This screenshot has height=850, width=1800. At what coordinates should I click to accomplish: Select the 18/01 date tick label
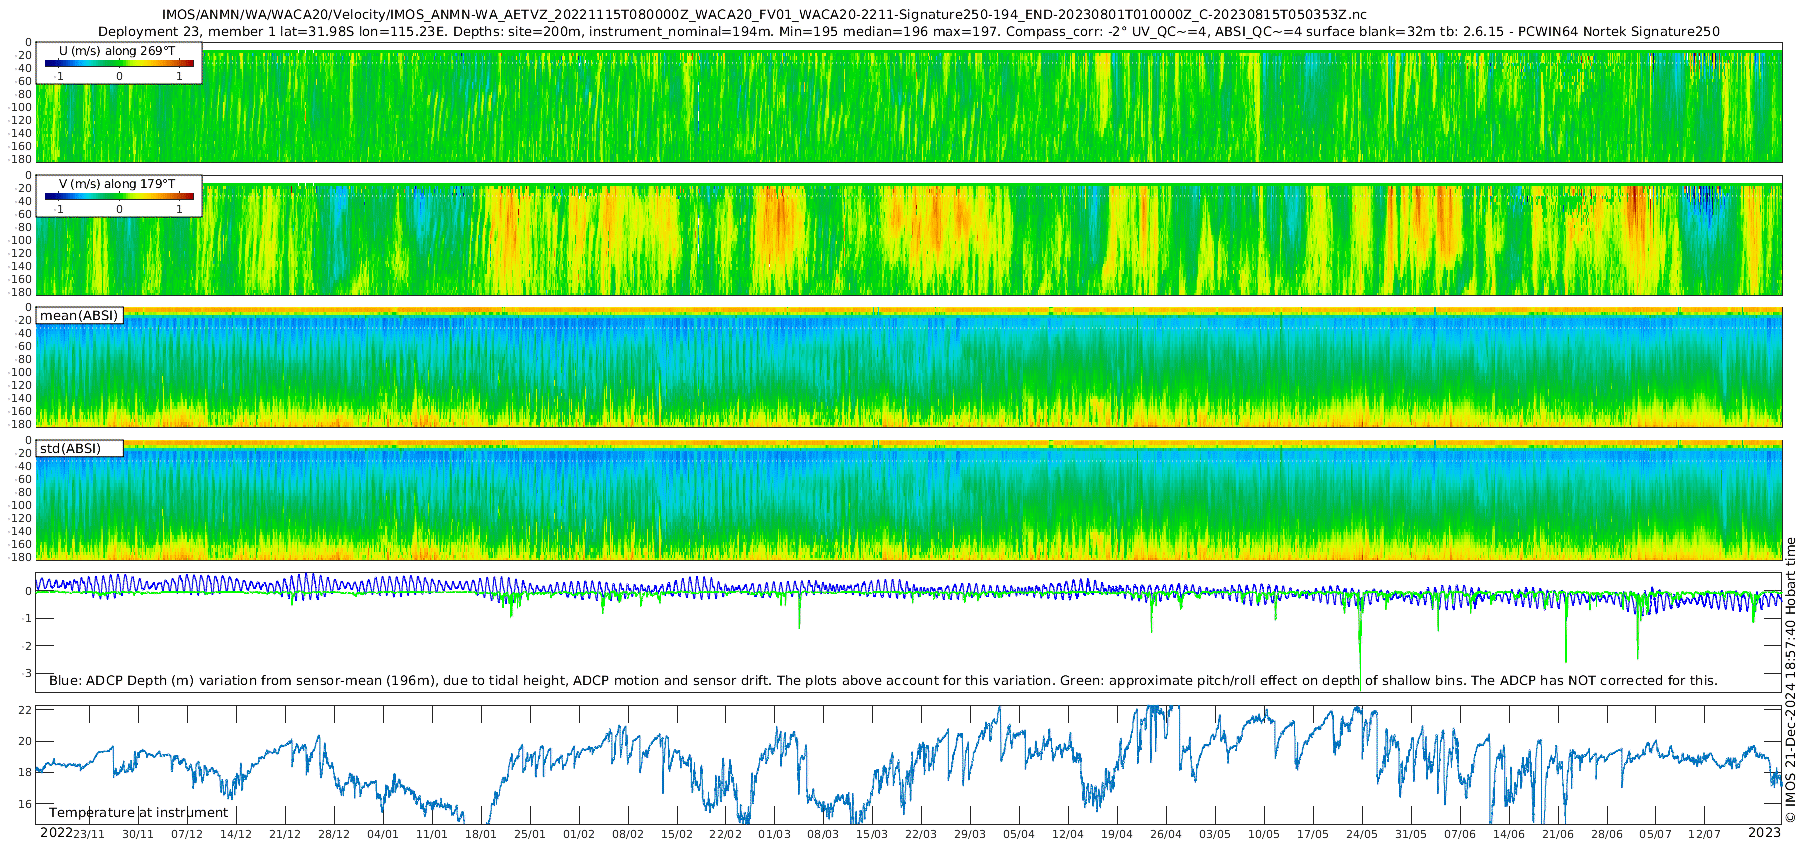point(481,834)
